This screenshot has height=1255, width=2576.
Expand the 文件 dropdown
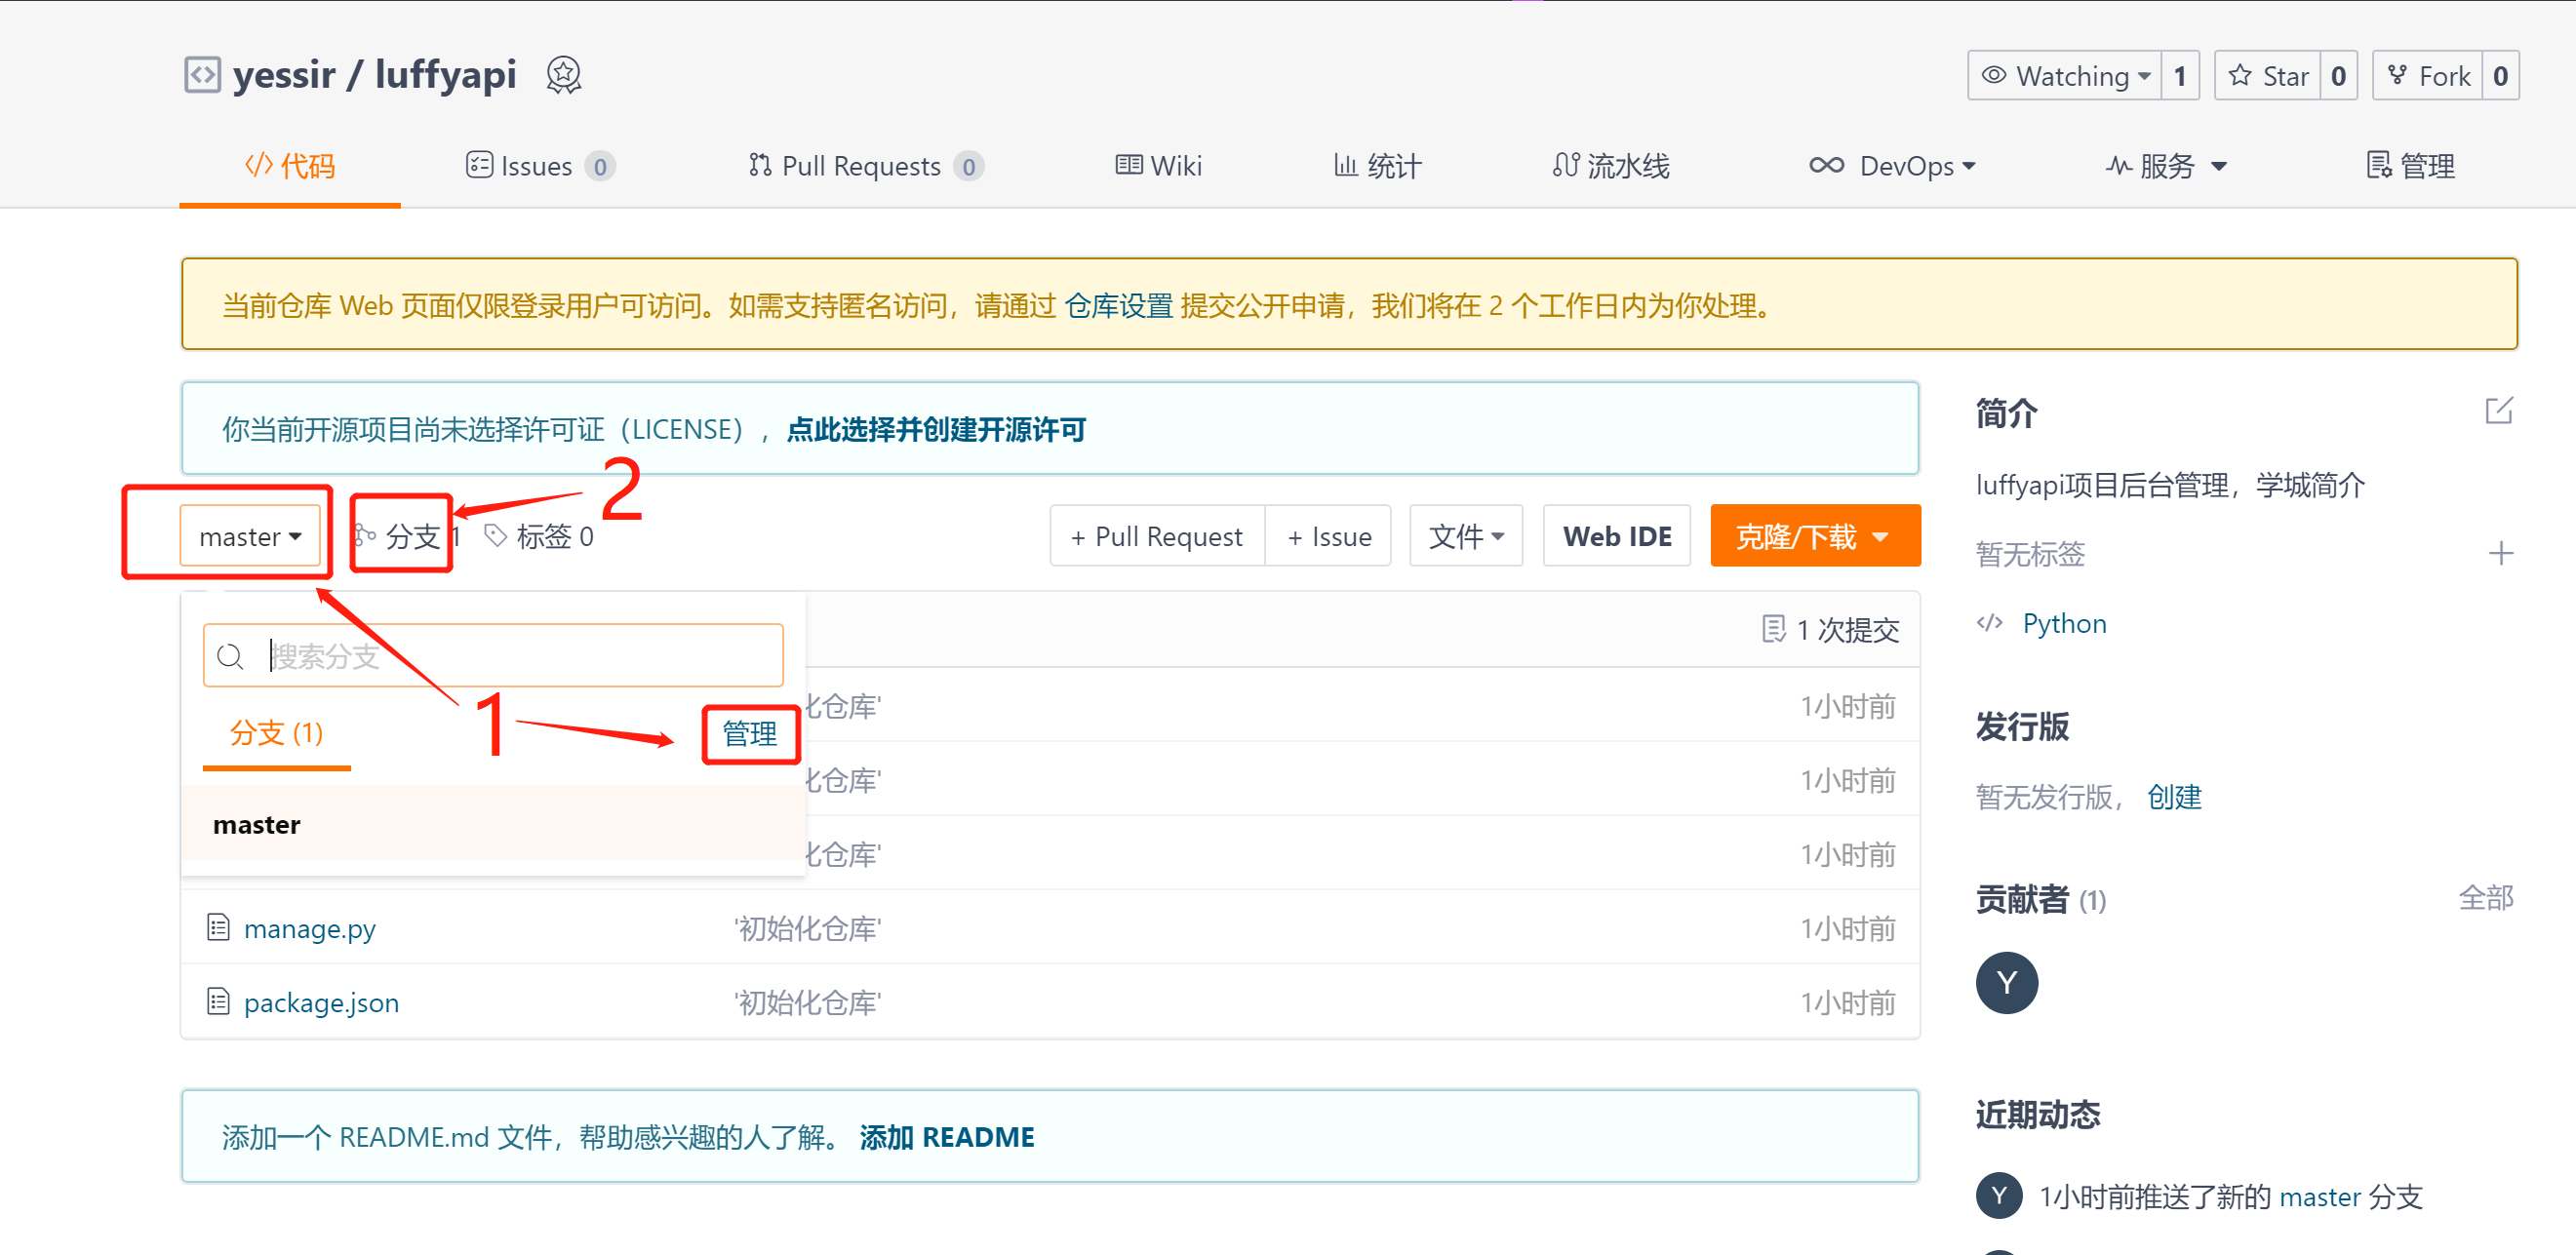(1465, 536)
